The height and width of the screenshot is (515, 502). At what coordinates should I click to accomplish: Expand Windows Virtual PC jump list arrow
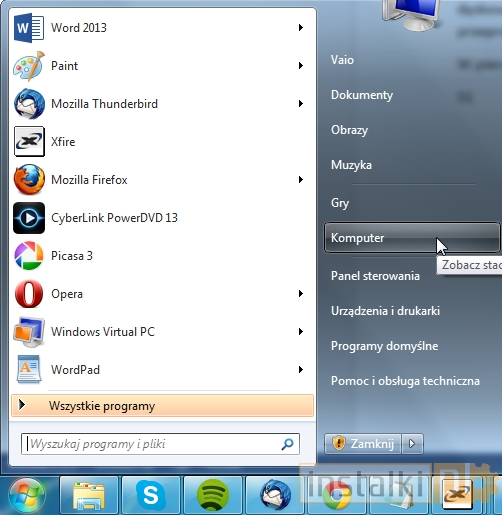(x=301, y=332)
